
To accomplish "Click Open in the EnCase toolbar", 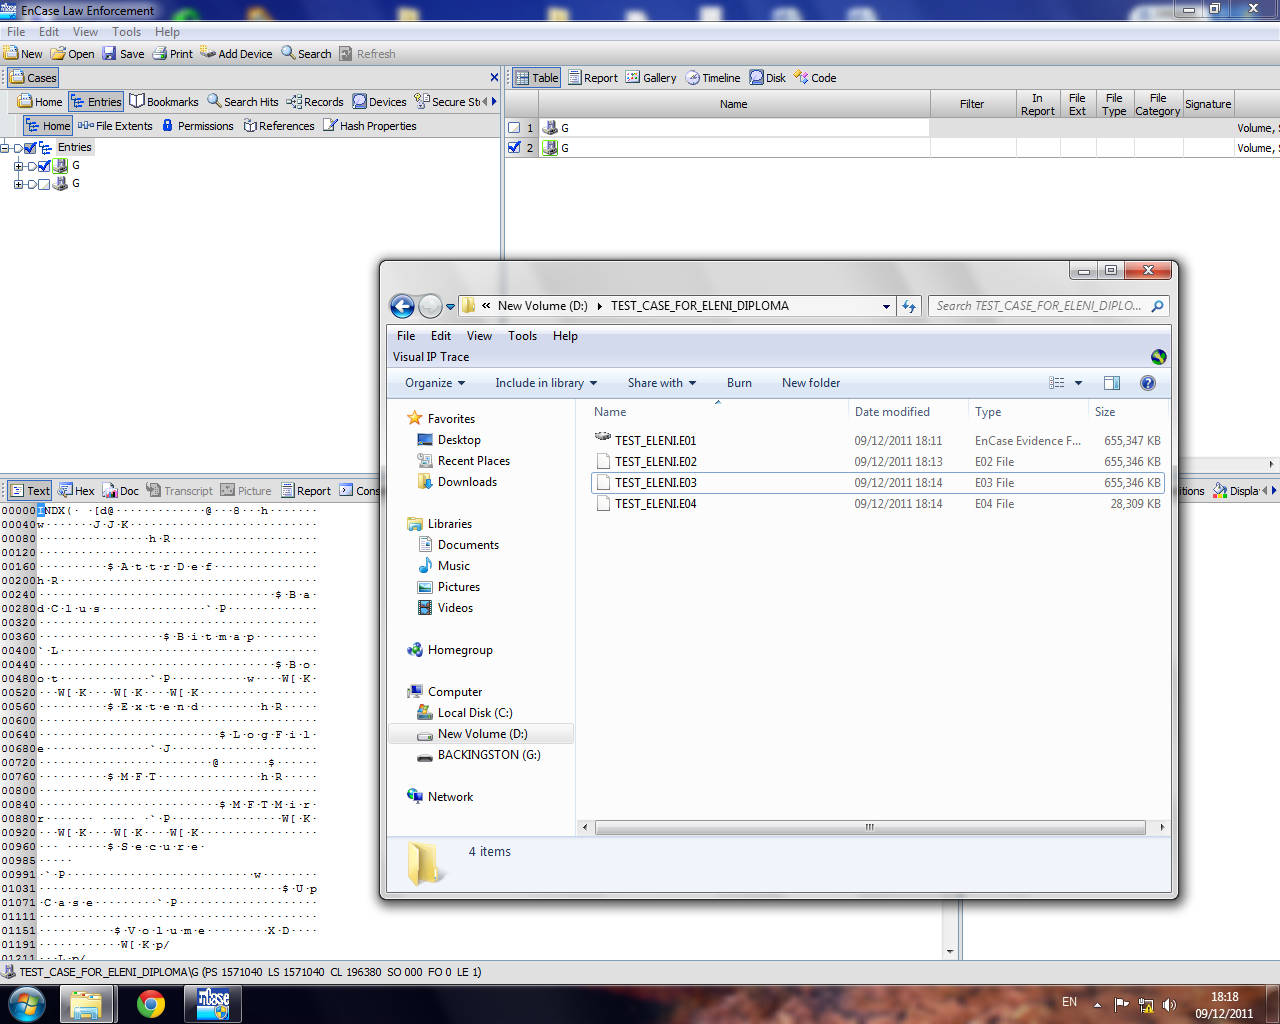I will (73, 54).
